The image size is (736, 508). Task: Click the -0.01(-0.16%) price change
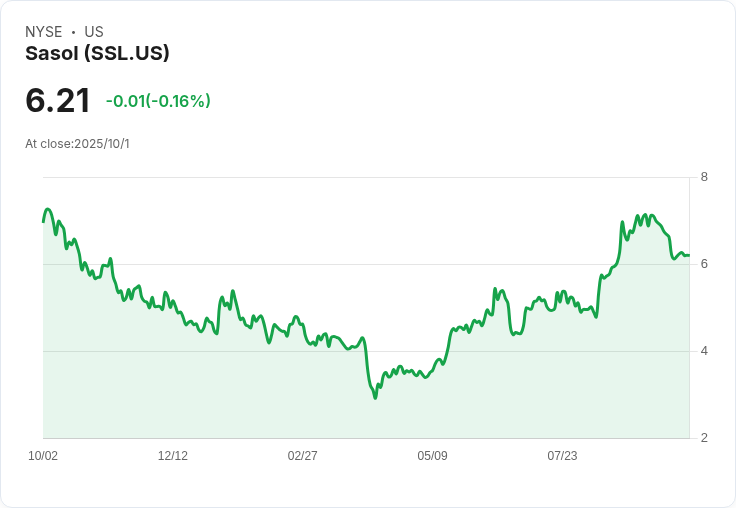[x=158, y=101]
